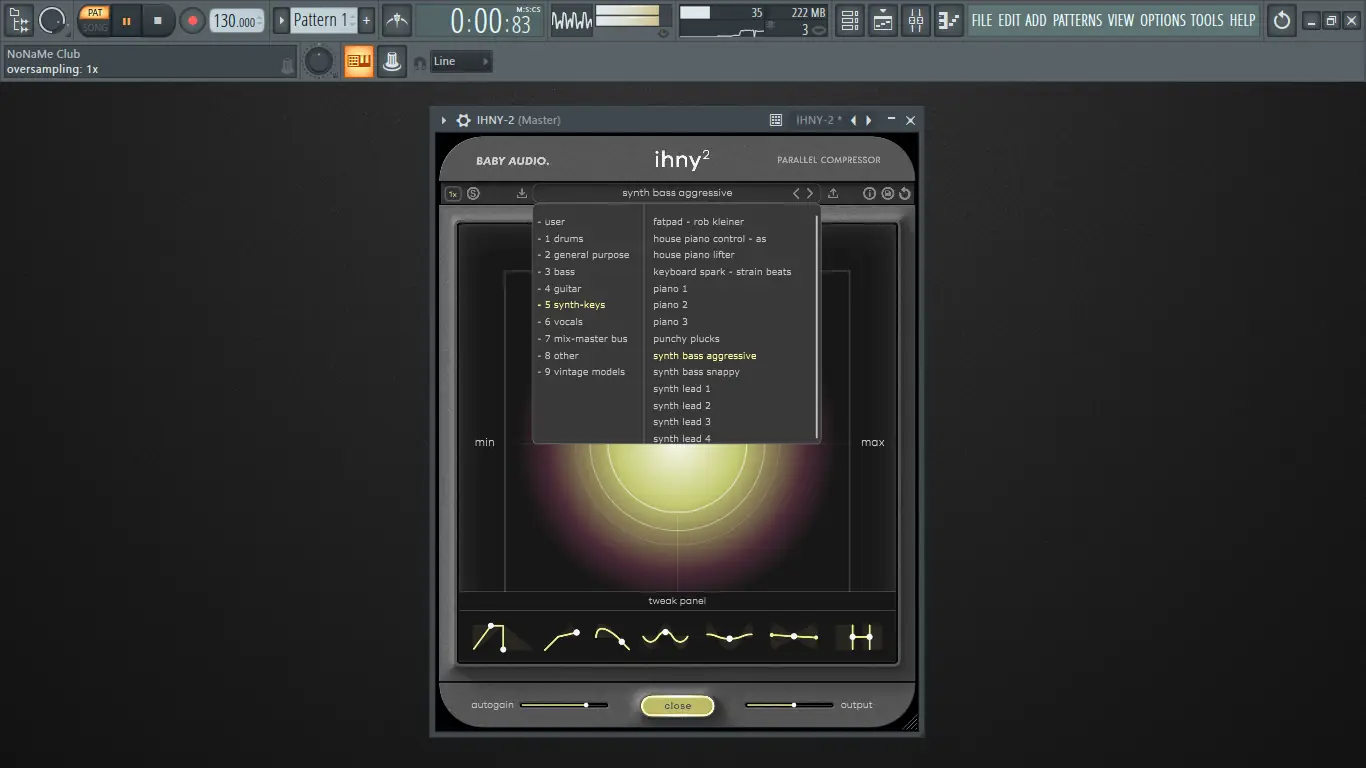Click the solo 'S' circle icon in IHNY-2
This screenshot has height=768, width=1366.
(x=473, y=193)
